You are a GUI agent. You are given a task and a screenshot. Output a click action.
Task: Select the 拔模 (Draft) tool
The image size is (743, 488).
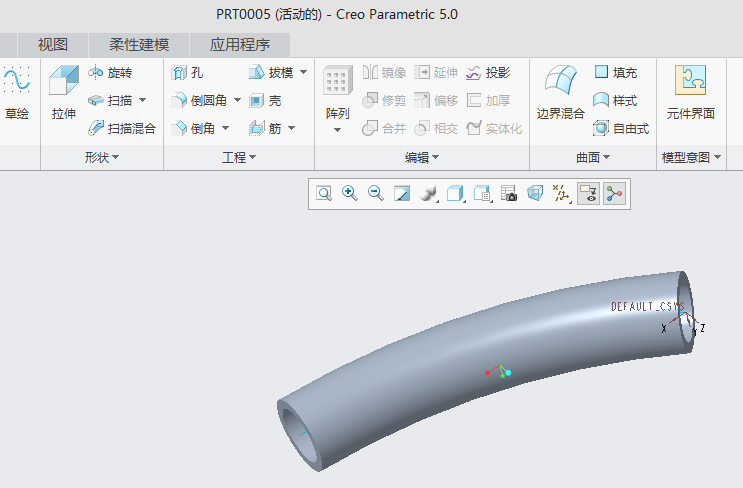(272, 72)
